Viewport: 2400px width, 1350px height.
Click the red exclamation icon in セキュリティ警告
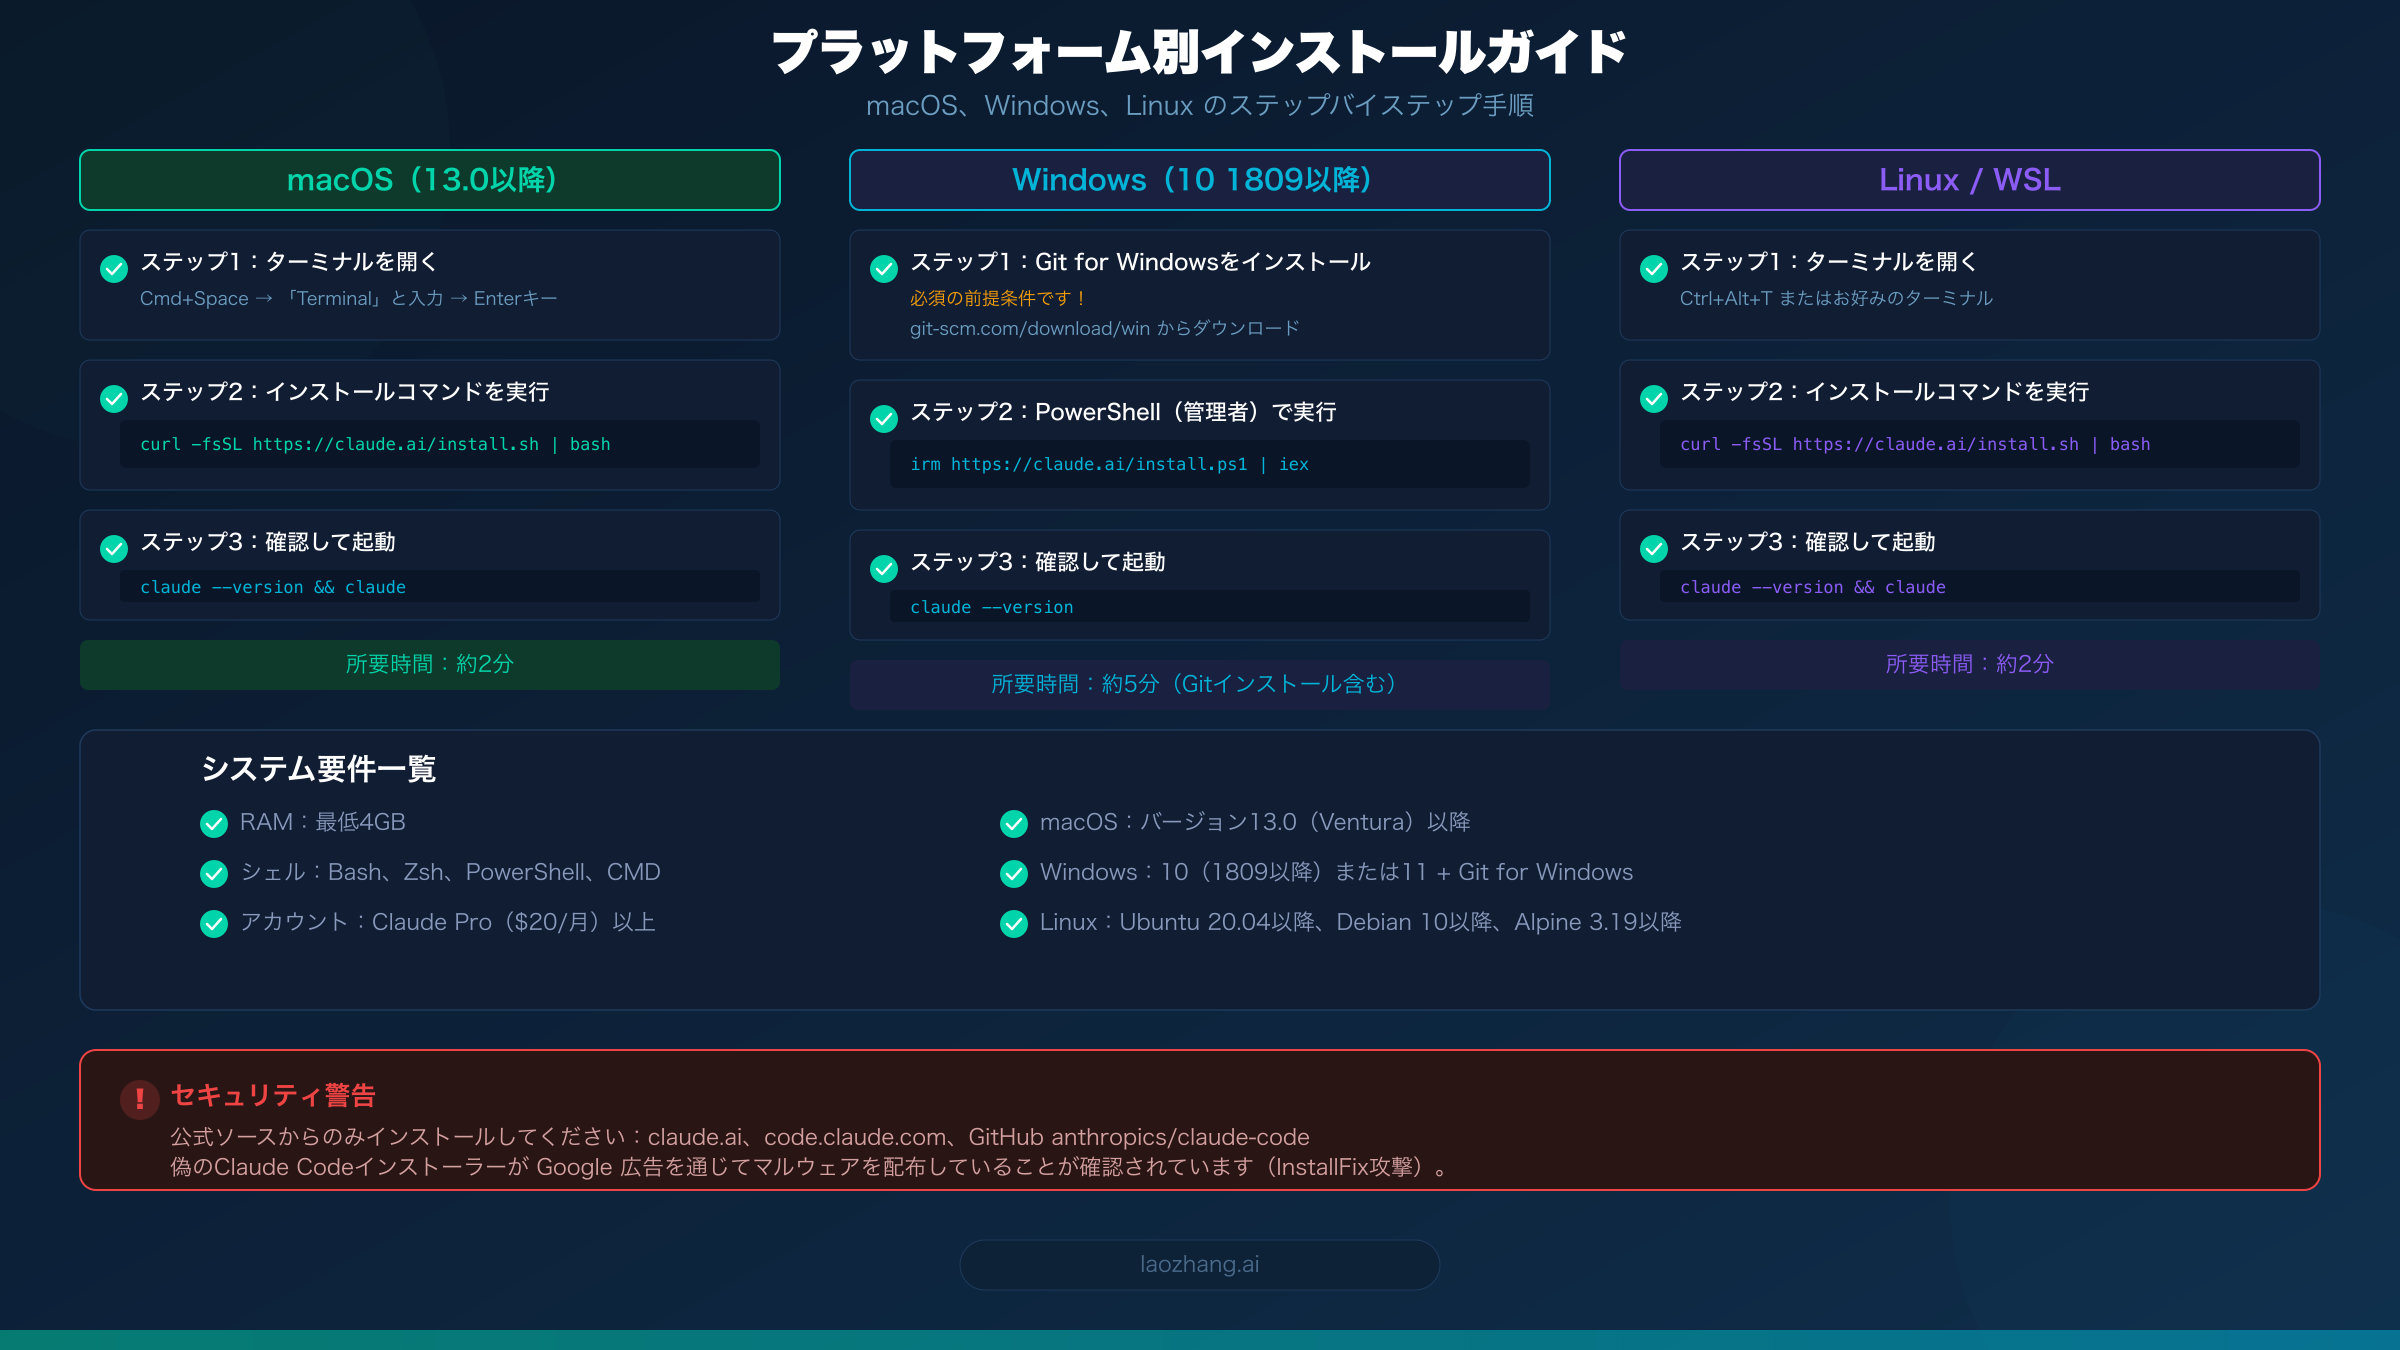tap(140, 1098)
